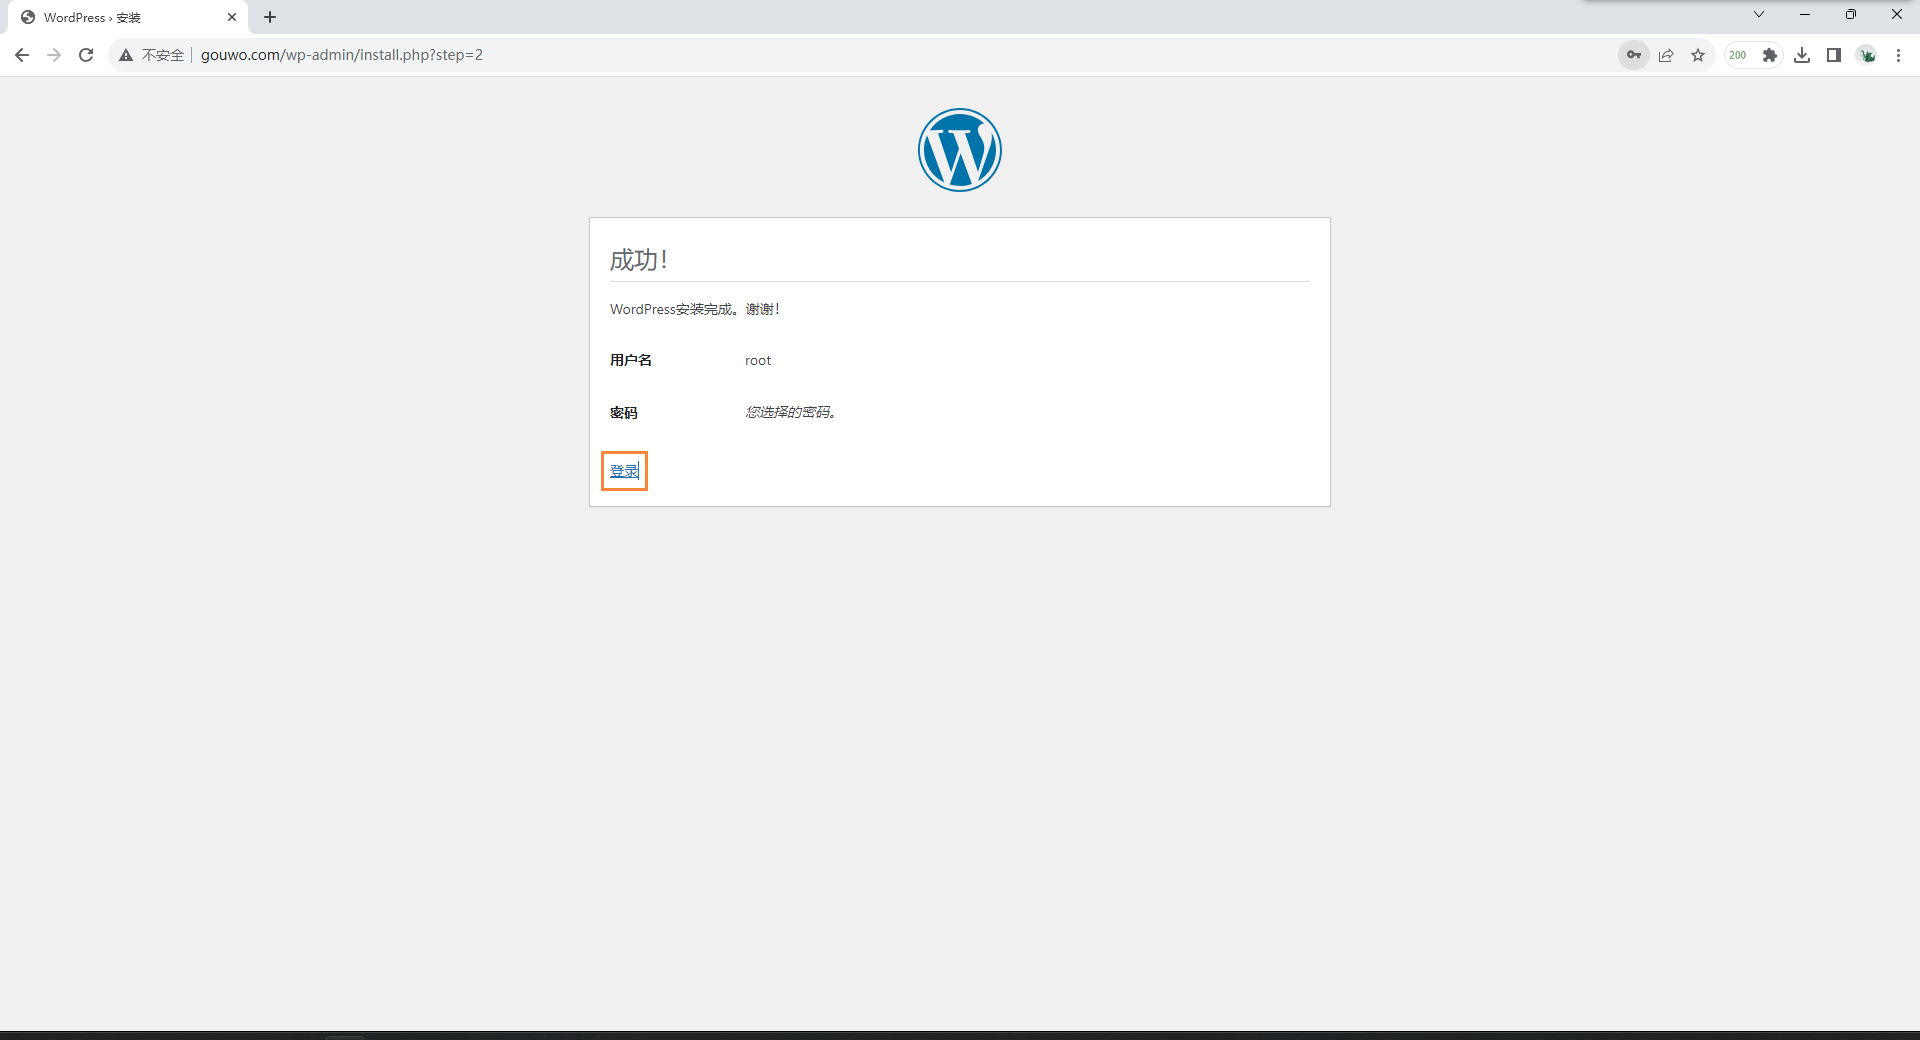1920x1040 pixels.
Task: Open the Chrome three-dot menu
Action: 1898,55
